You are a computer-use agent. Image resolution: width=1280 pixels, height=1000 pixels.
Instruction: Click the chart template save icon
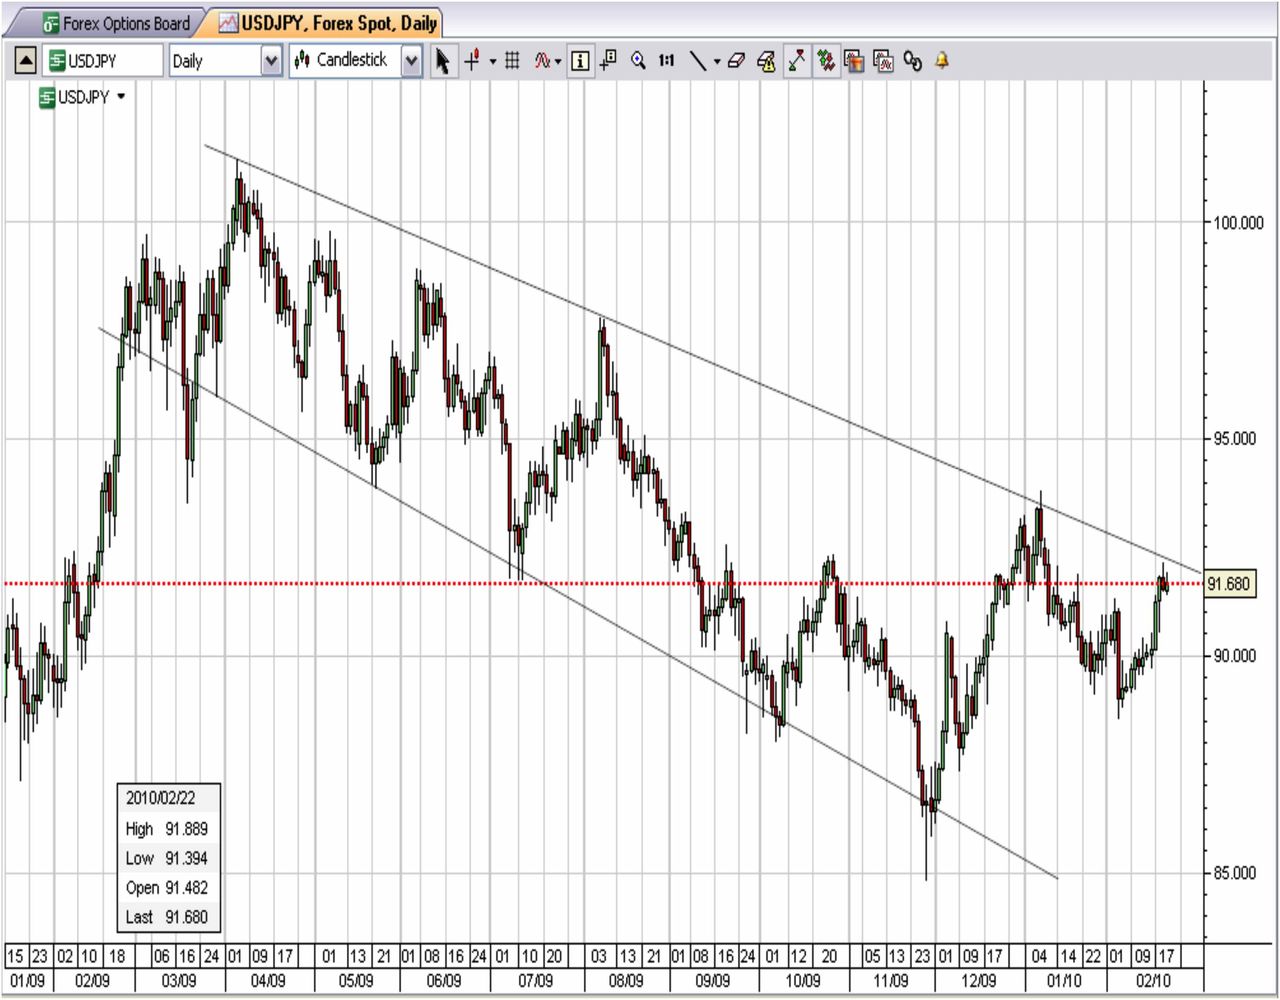coord(854,61)
